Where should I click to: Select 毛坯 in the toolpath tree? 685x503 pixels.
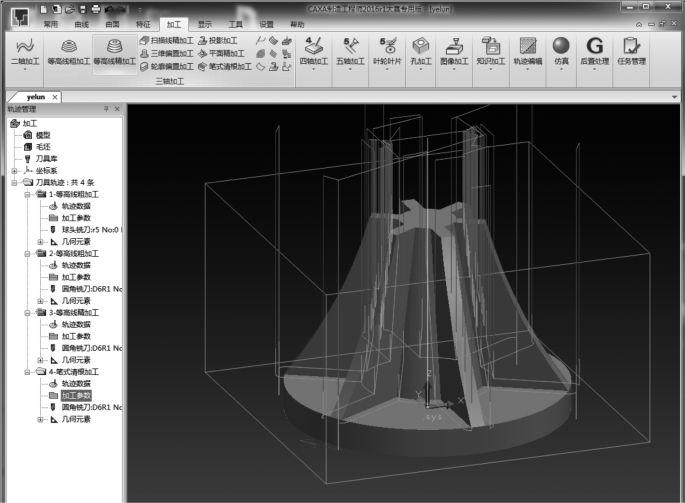tap(43, 146)
